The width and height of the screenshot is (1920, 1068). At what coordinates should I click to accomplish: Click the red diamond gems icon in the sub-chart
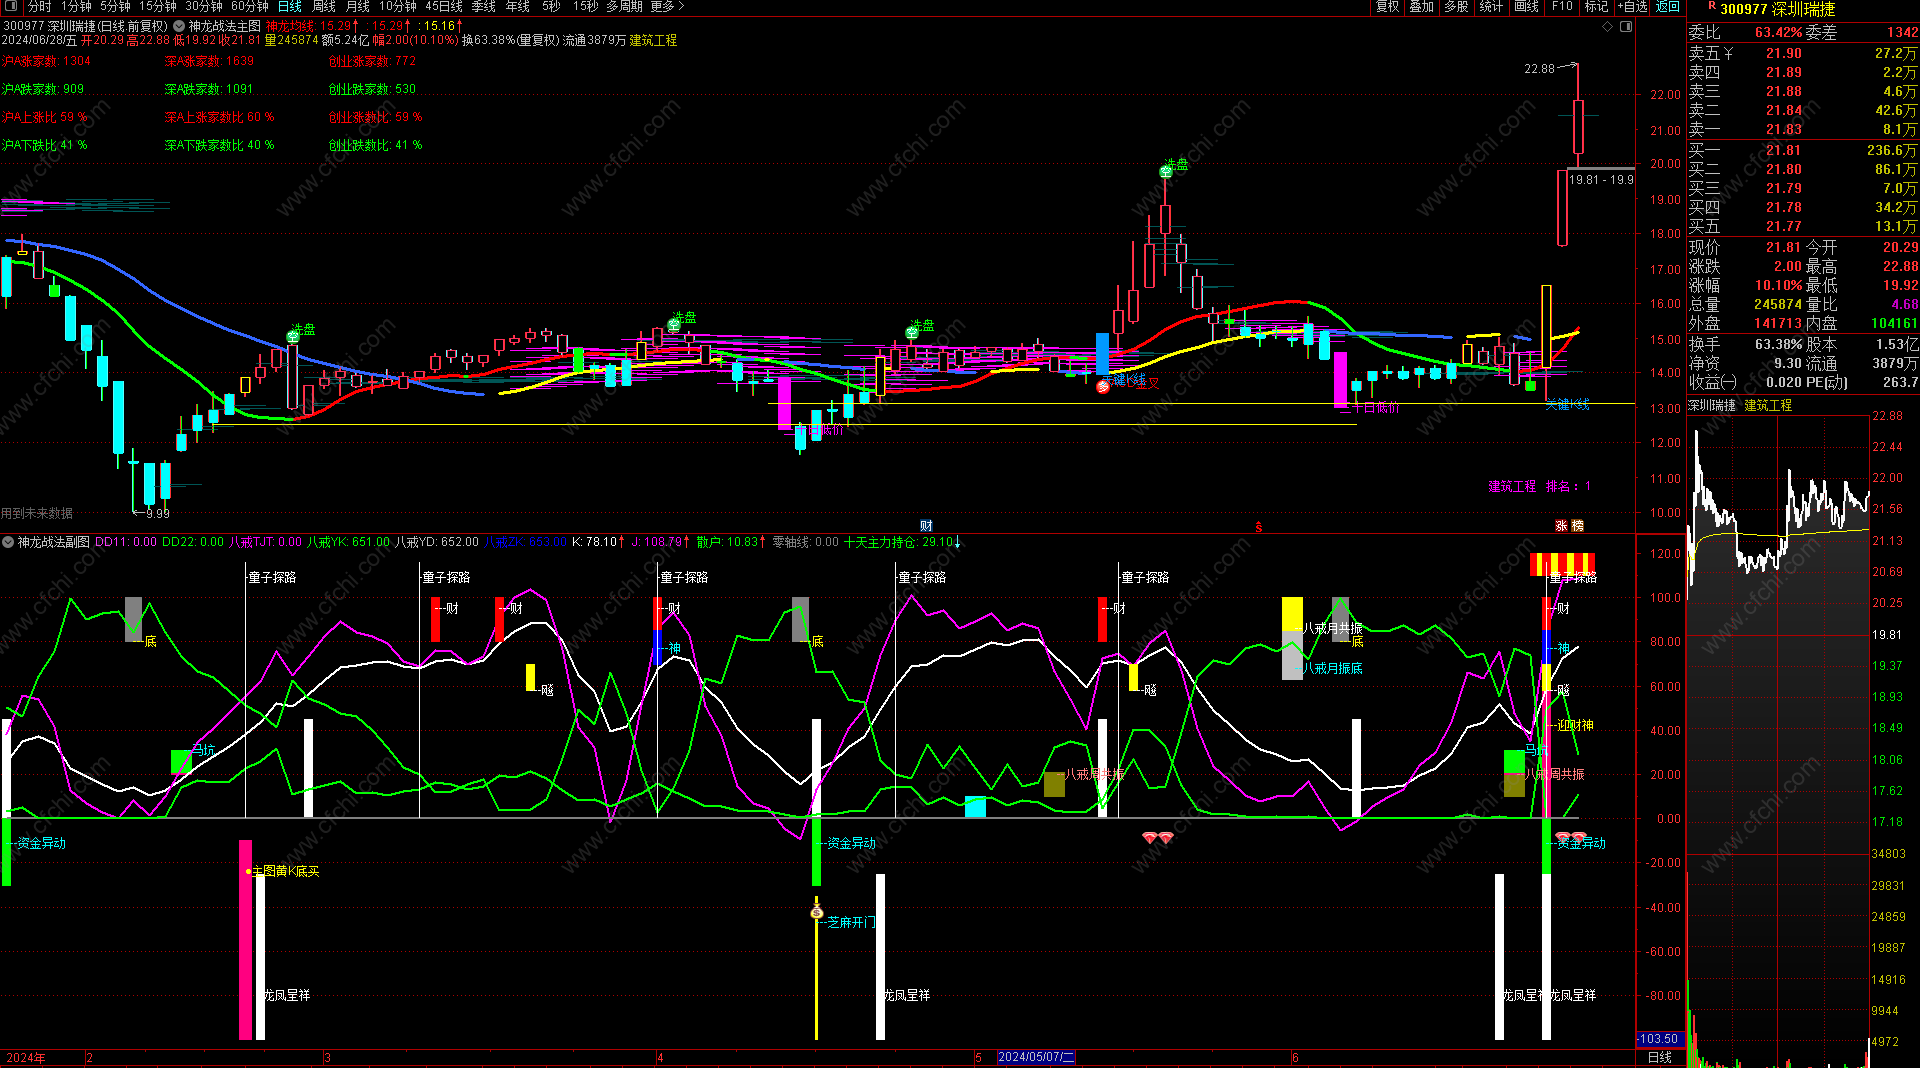point(1158,838)
